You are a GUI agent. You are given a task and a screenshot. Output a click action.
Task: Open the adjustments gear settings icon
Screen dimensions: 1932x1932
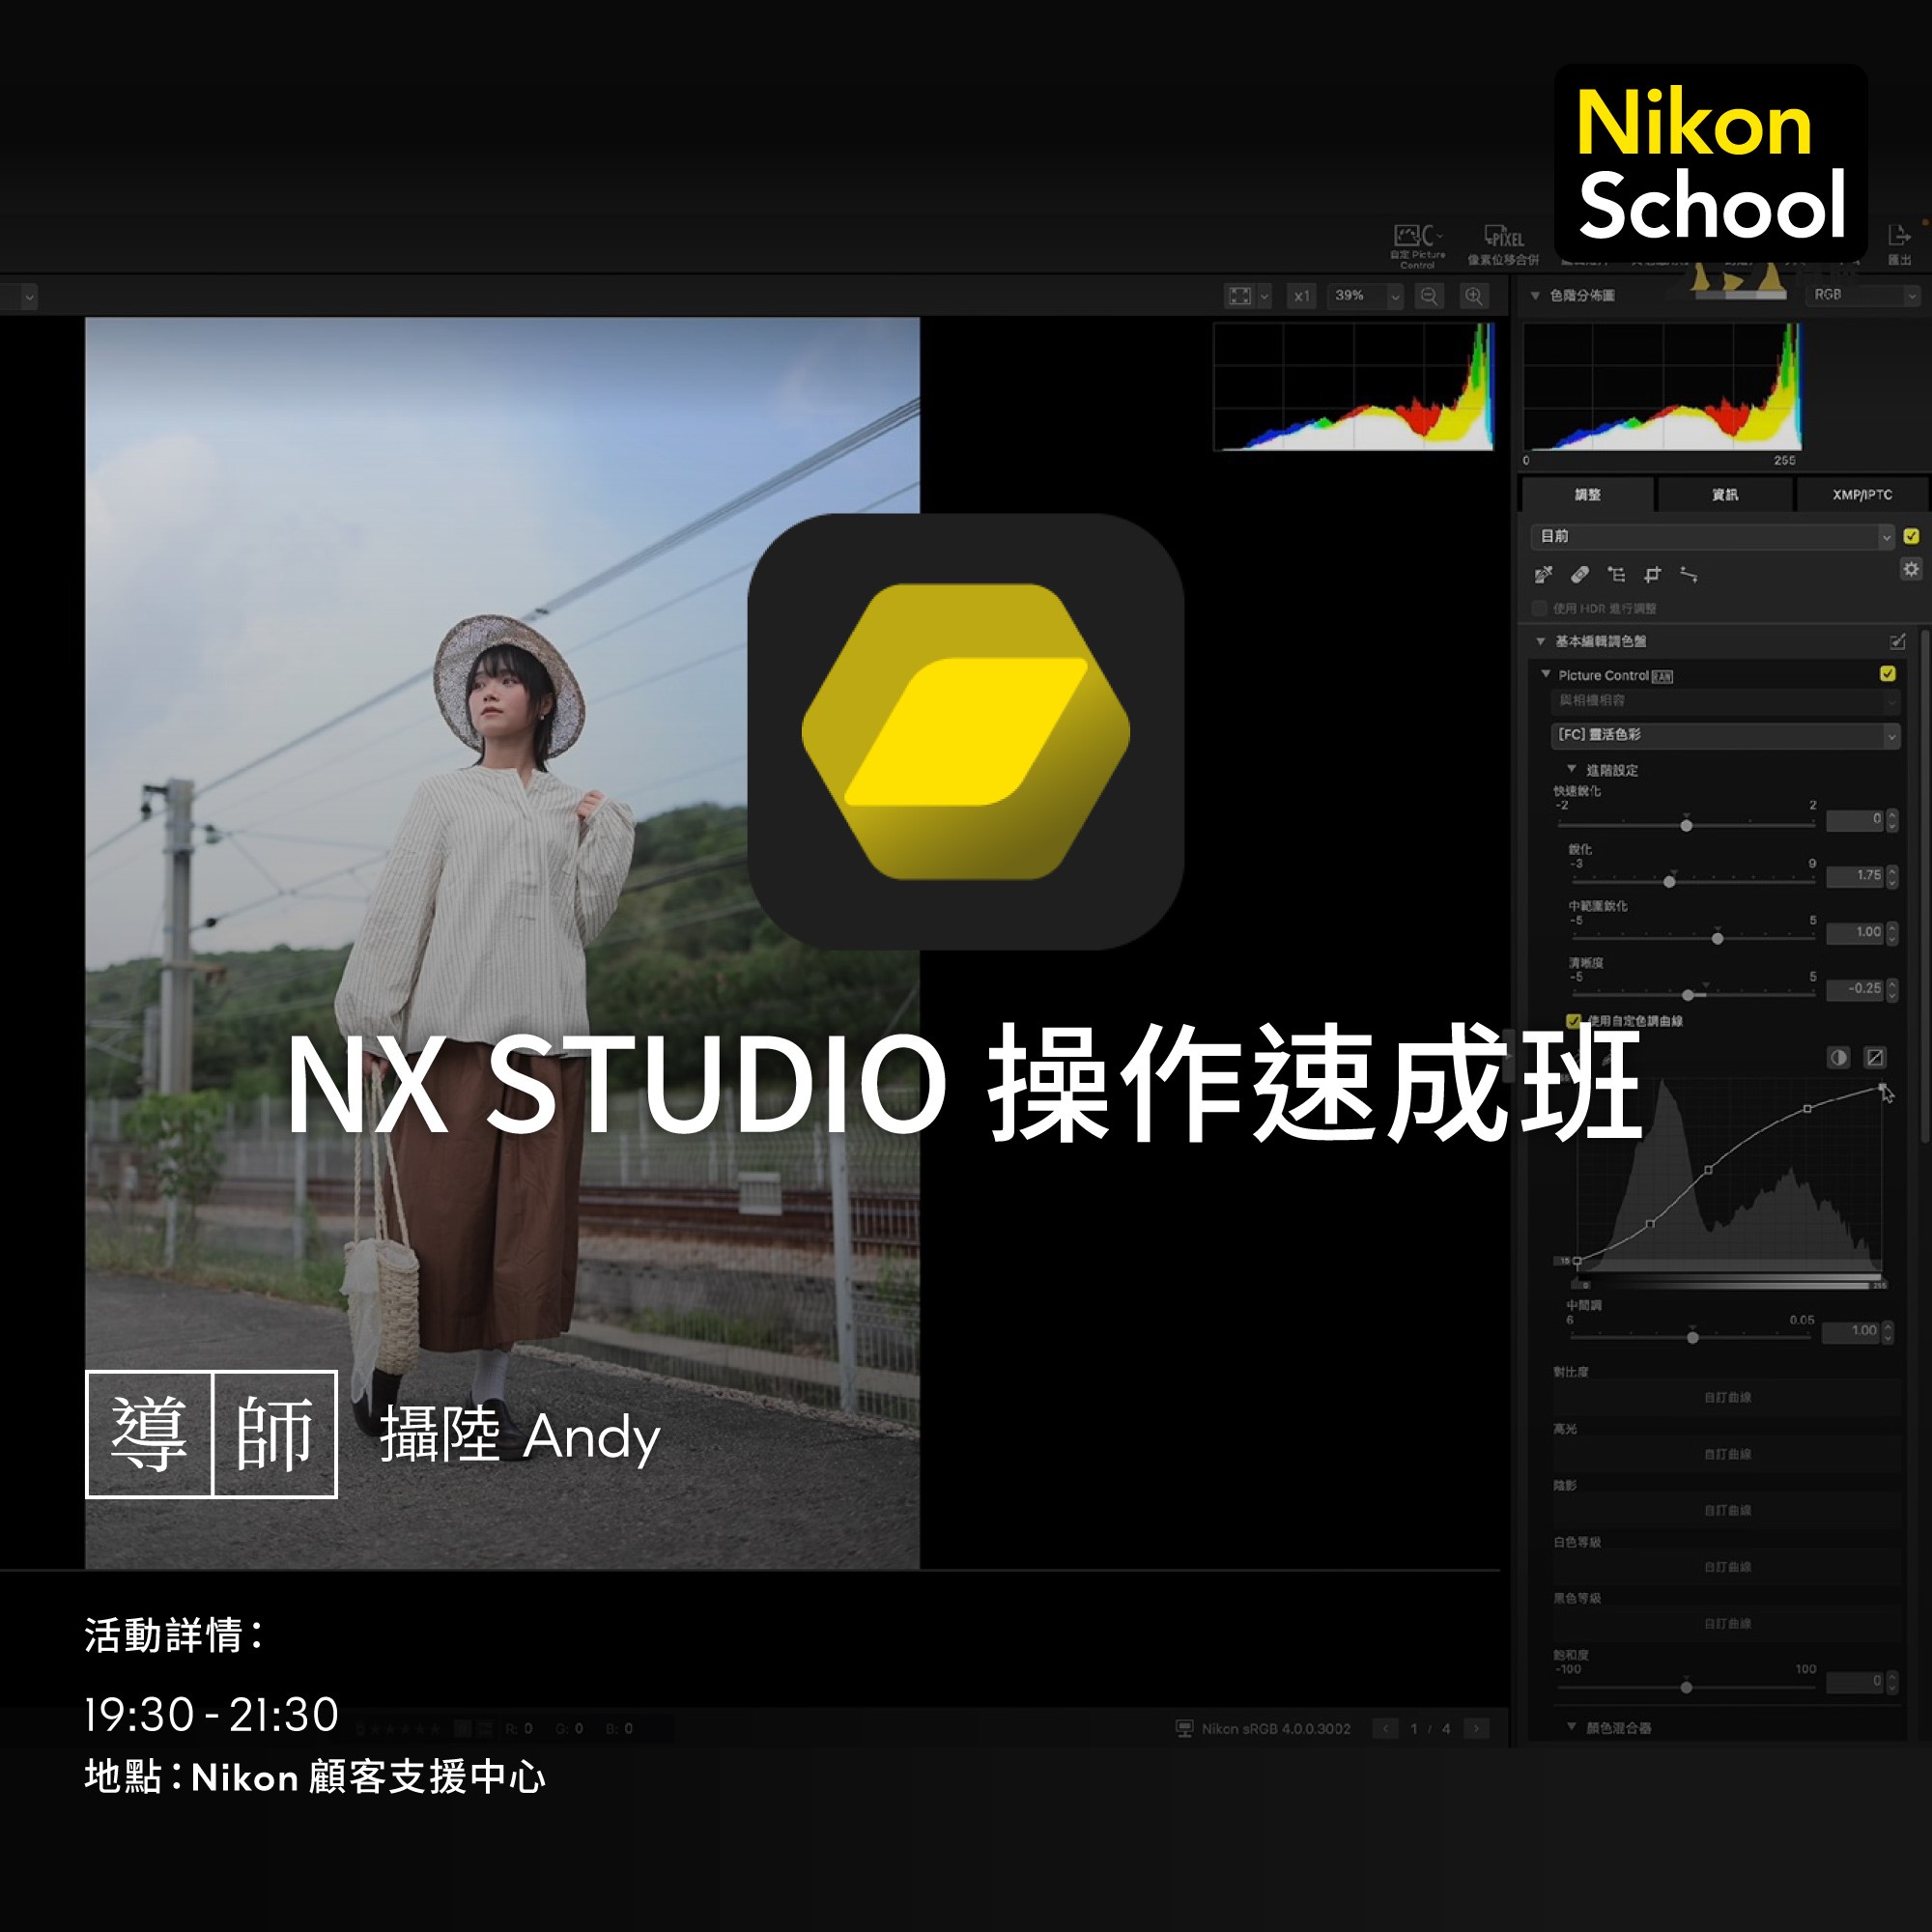pos(1911,569)
